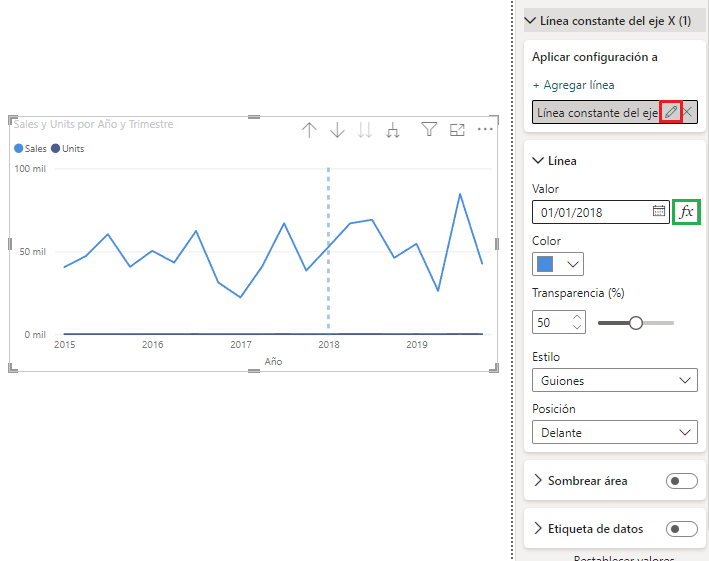
Task: Delete the constant line with X
Action: click(688, 112)
